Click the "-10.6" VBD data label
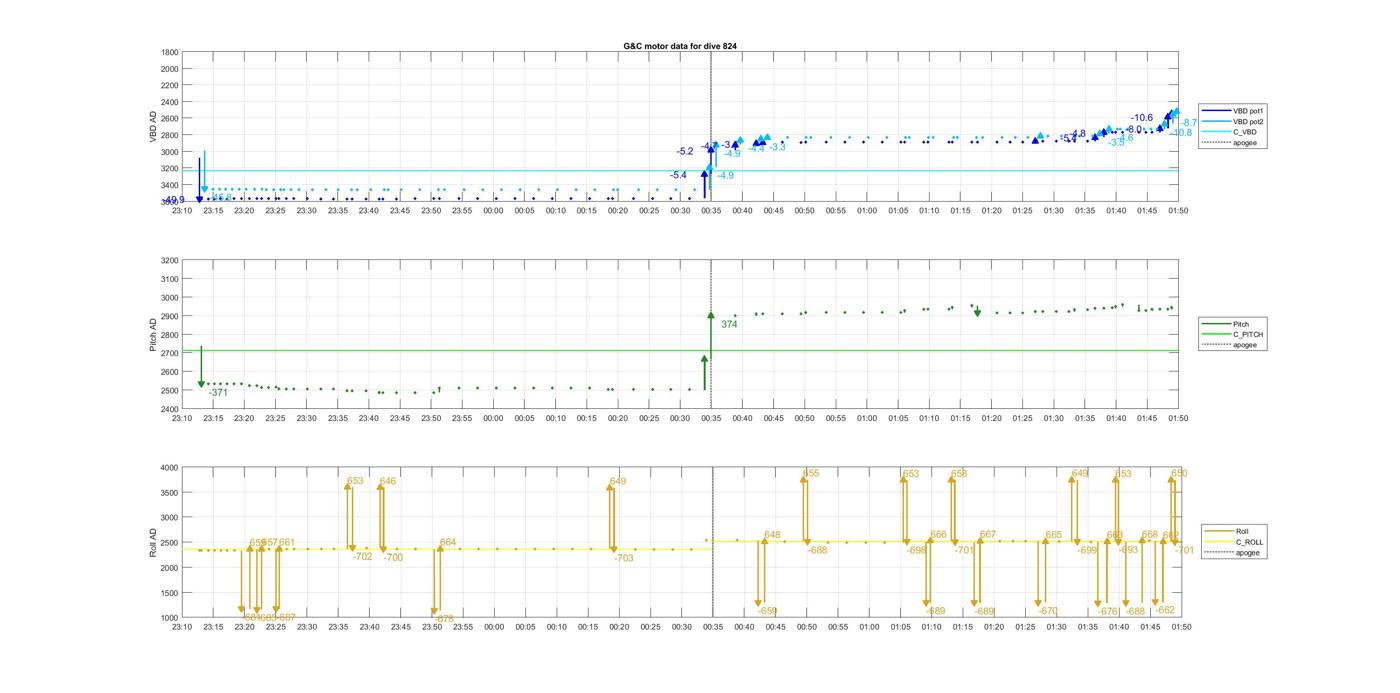This screenshot has height=693, width=1400. (1142, 118)
